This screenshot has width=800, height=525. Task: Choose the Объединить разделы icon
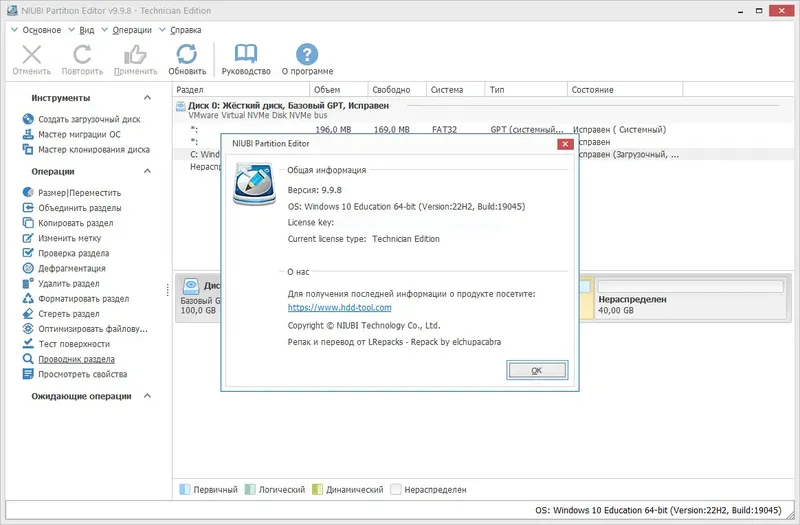point(28,208)
